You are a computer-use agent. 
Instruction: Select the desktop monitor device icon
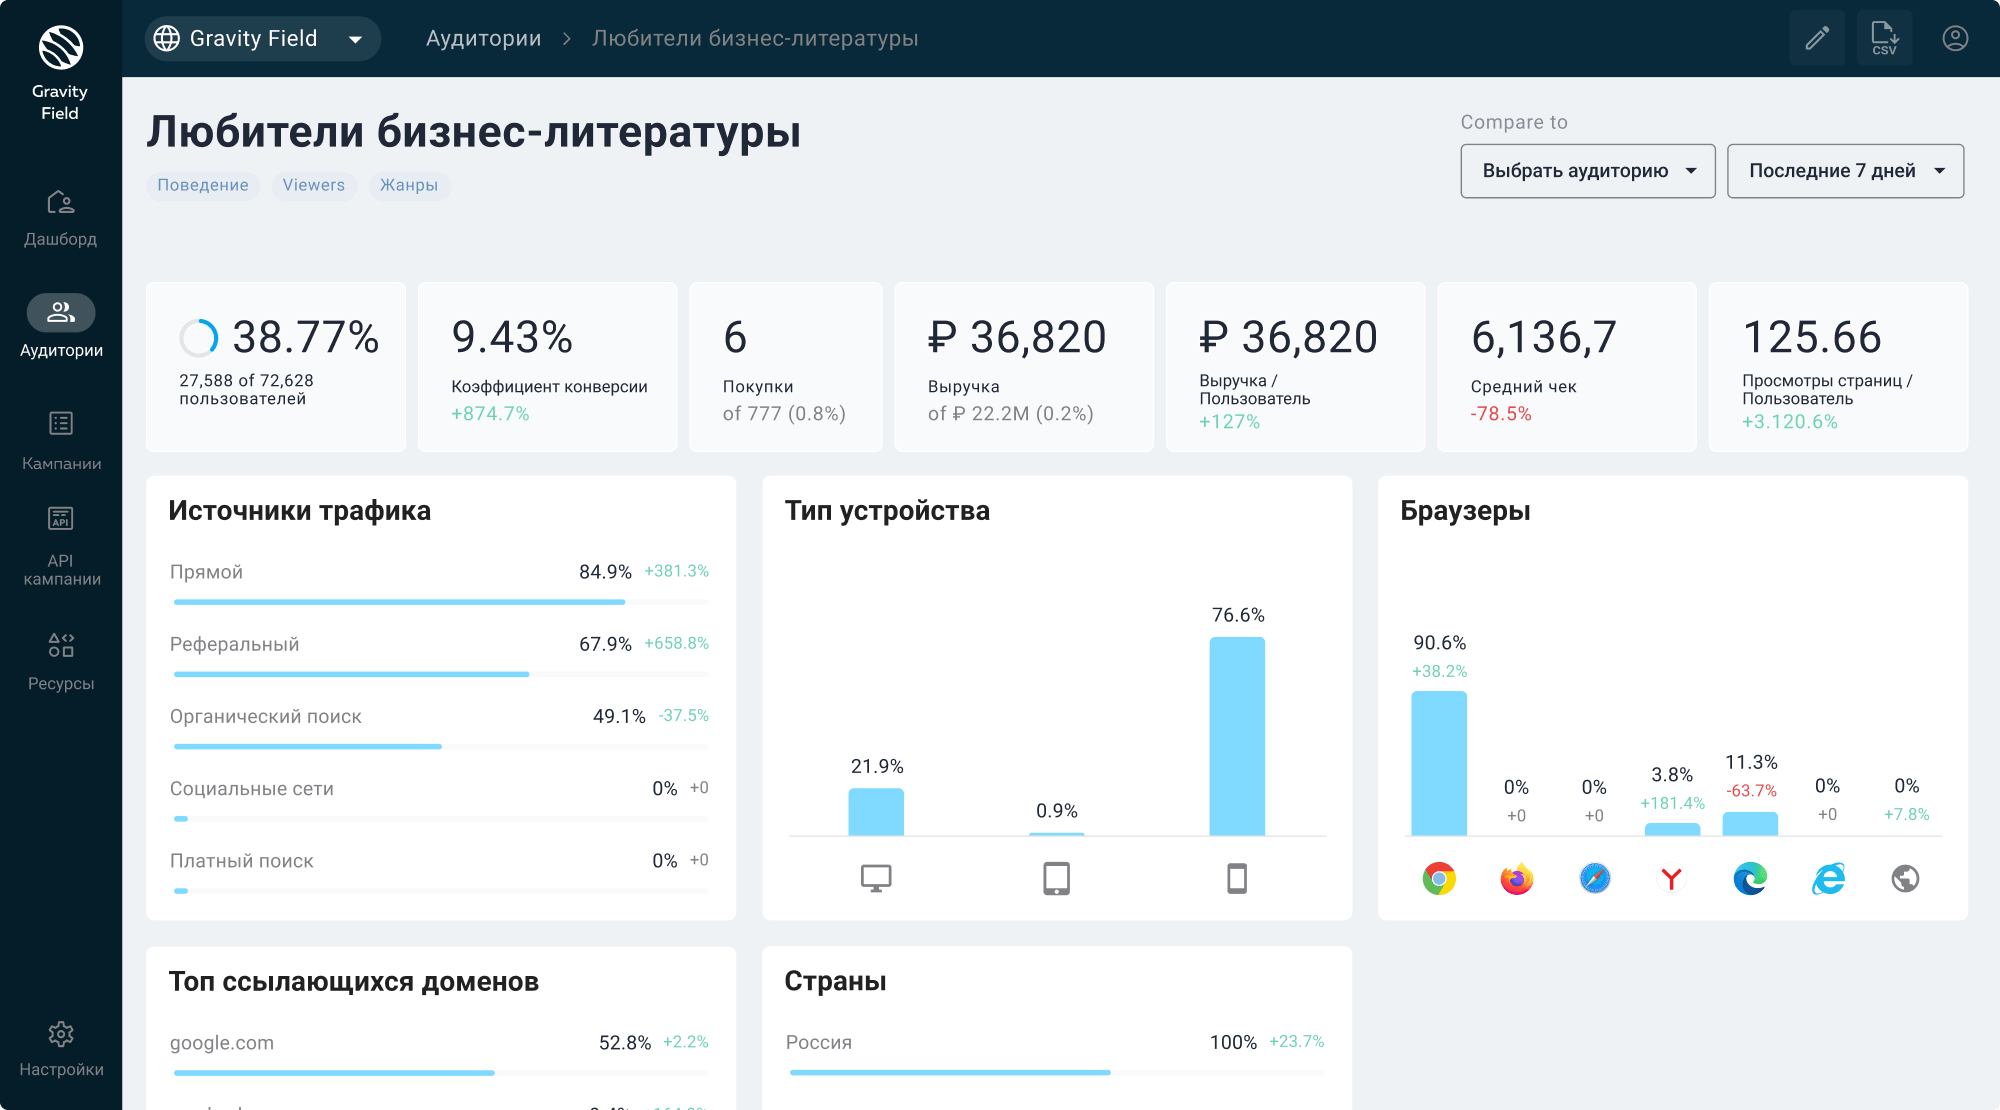pos(876,878)
